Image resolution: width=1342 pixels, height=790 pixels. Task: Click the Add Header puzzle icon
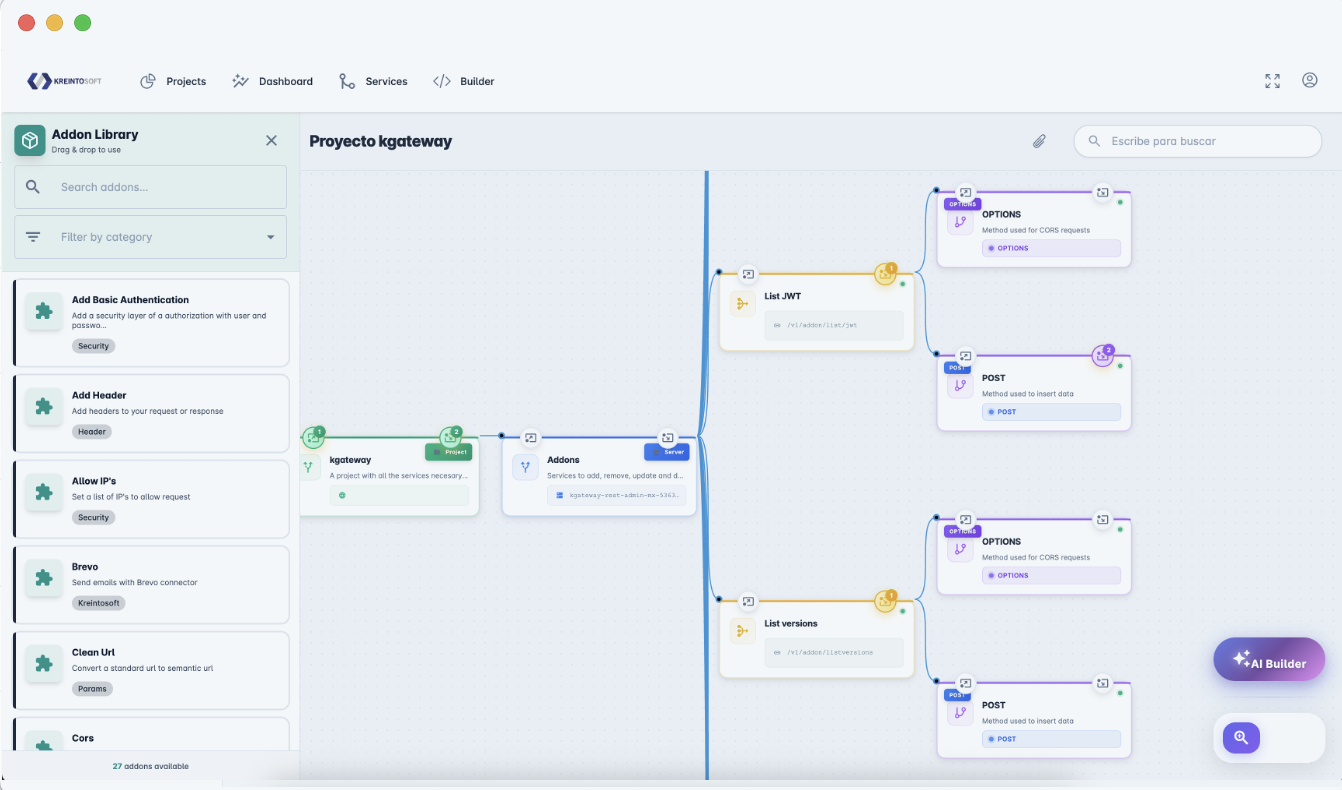[x=44, y=407]
